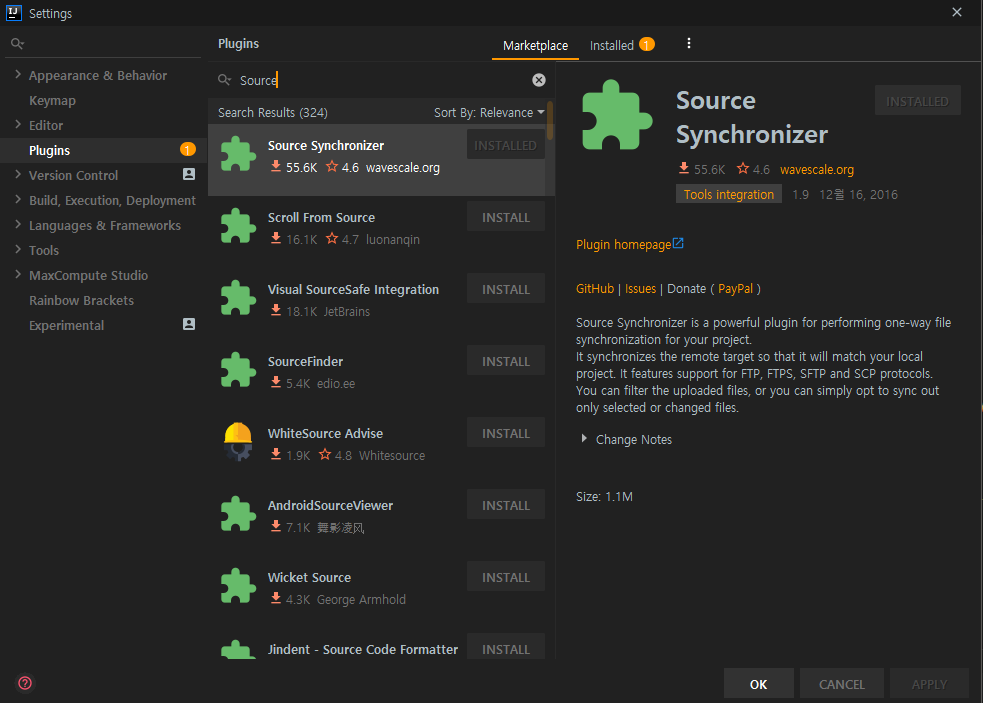983x703 pixels.
Task: Click the rating star icon in plugin details
Action: tap(743, 168)
